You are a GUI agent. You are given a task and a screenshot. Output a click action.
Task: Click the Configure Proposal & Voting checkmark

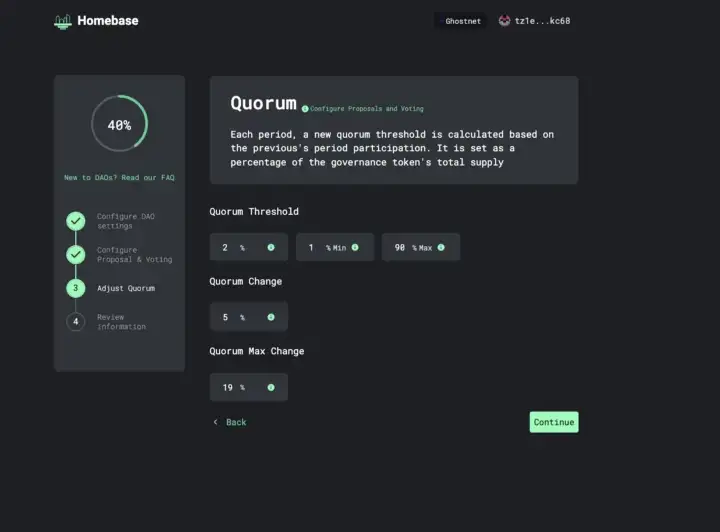pyautogui.click(x=75, y=255)
